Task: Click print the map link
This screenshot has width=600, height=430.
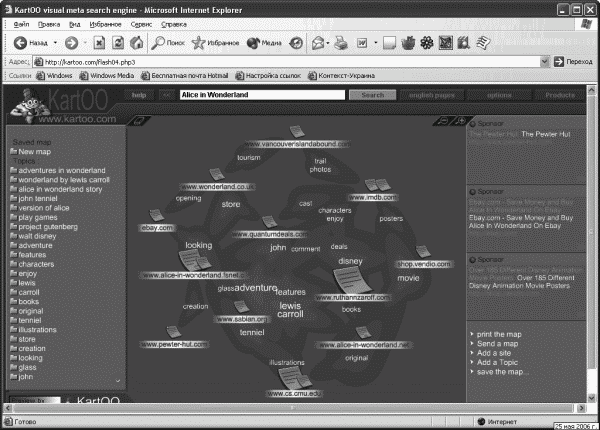Action: coord(499,334)
